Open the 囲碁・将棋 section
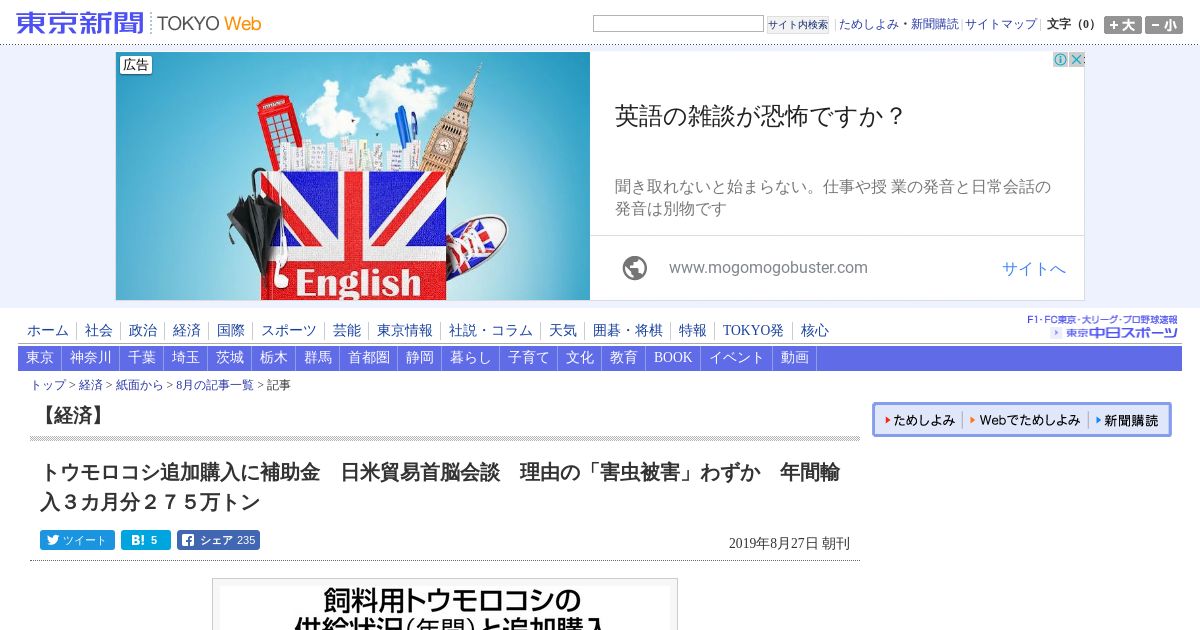Screen dimensions: 1200x630 (628, 331)
